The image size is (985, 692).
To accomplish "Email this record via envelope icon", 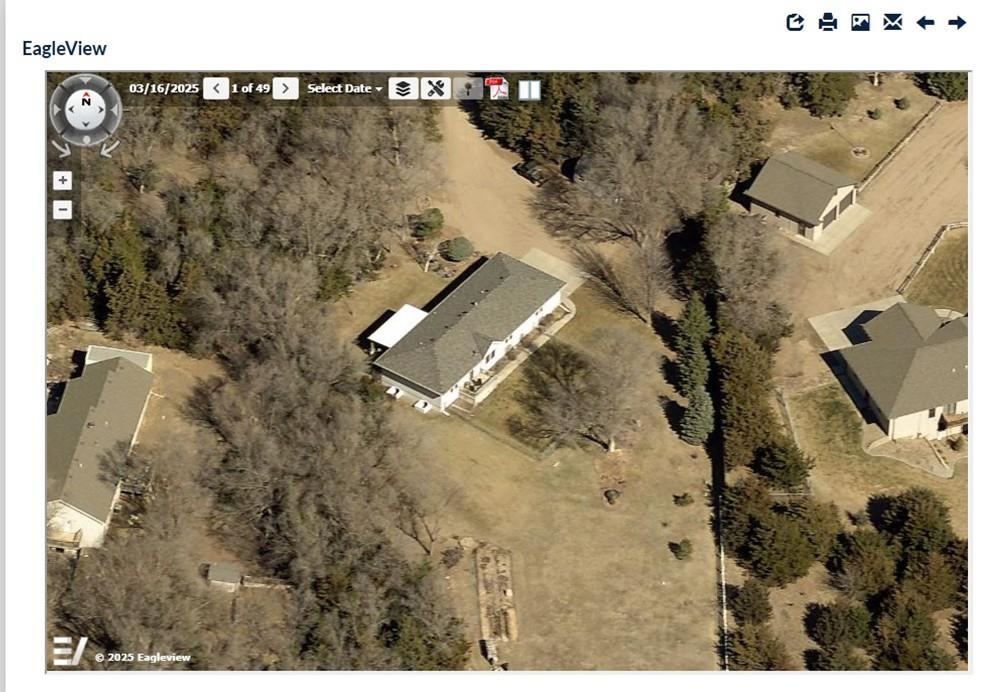I will pos(893,23).
